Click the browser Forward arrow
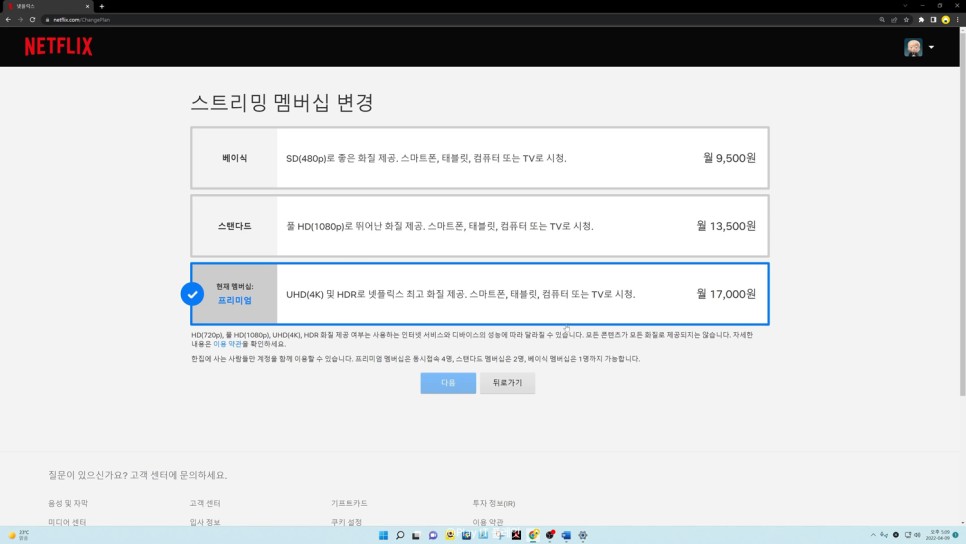Image resolution: width=966 pixels, height=544 pixels. (x=20, y=20)
